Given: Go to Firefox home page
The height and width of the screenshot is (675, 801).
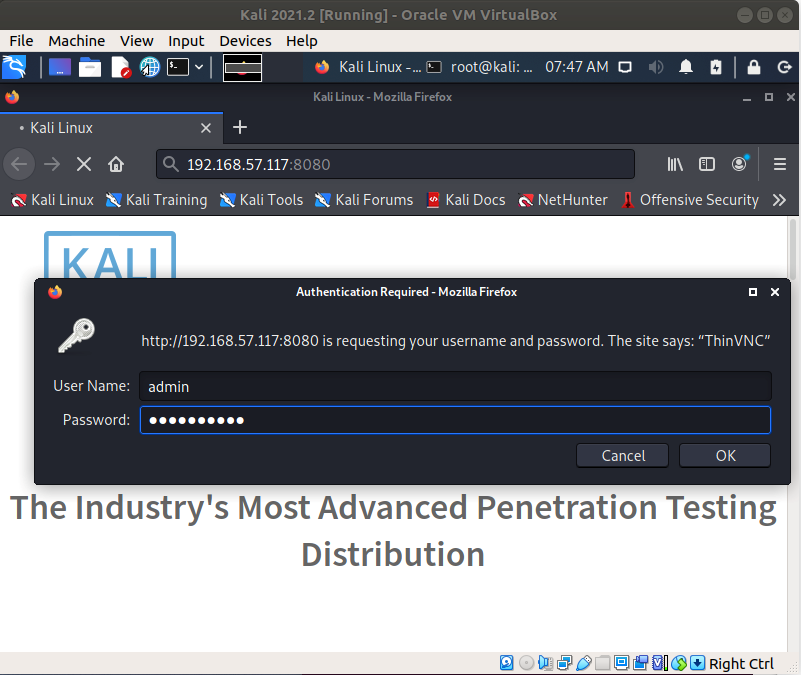Looking at the screenshot, I should click(x=116, y=165).
